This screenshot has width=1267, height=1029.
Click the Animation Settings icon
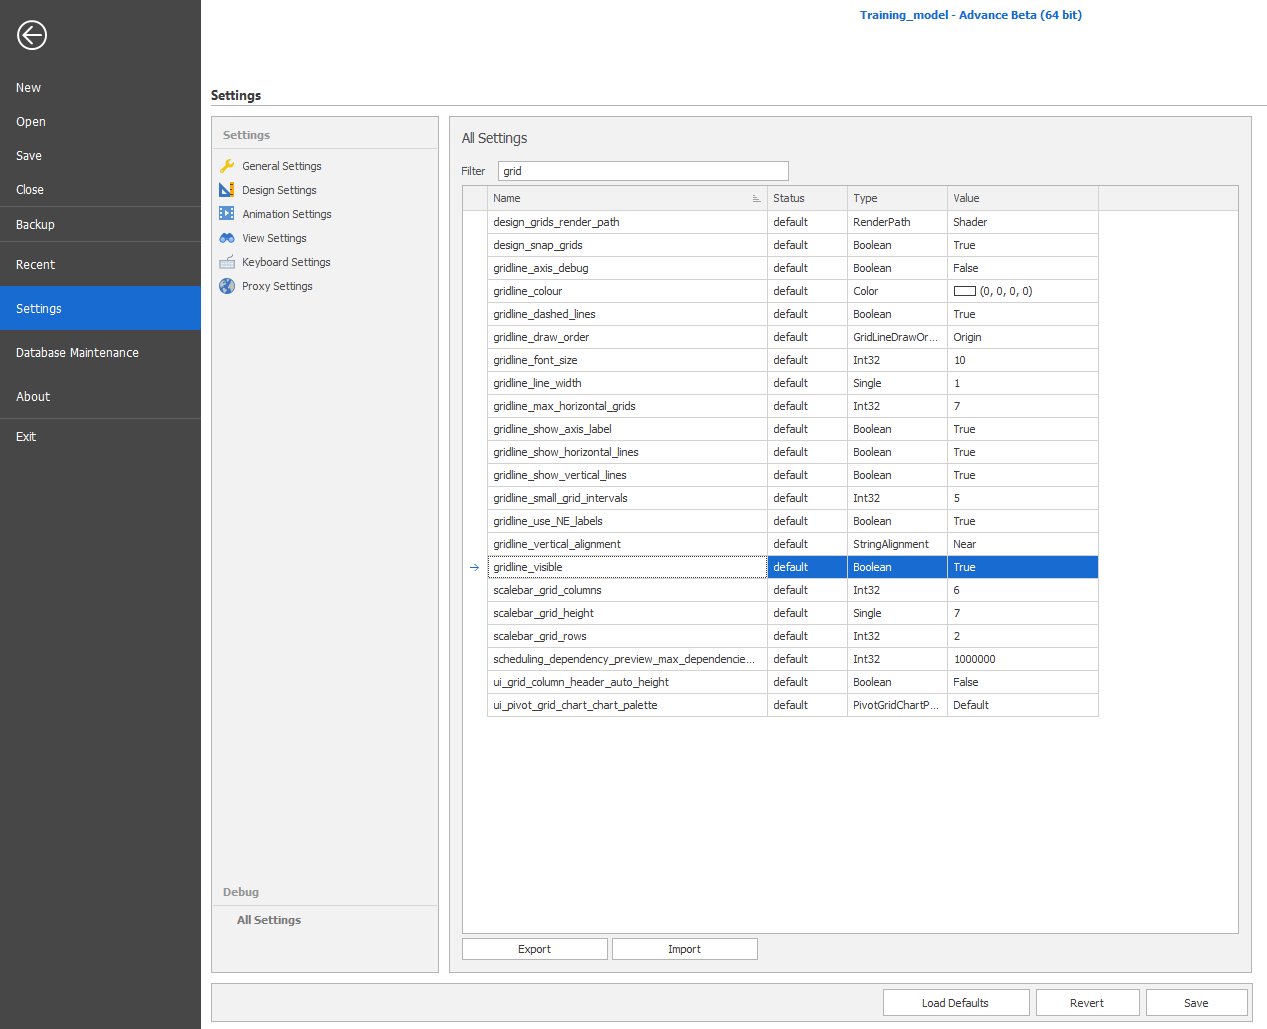[x=227, y=214]
